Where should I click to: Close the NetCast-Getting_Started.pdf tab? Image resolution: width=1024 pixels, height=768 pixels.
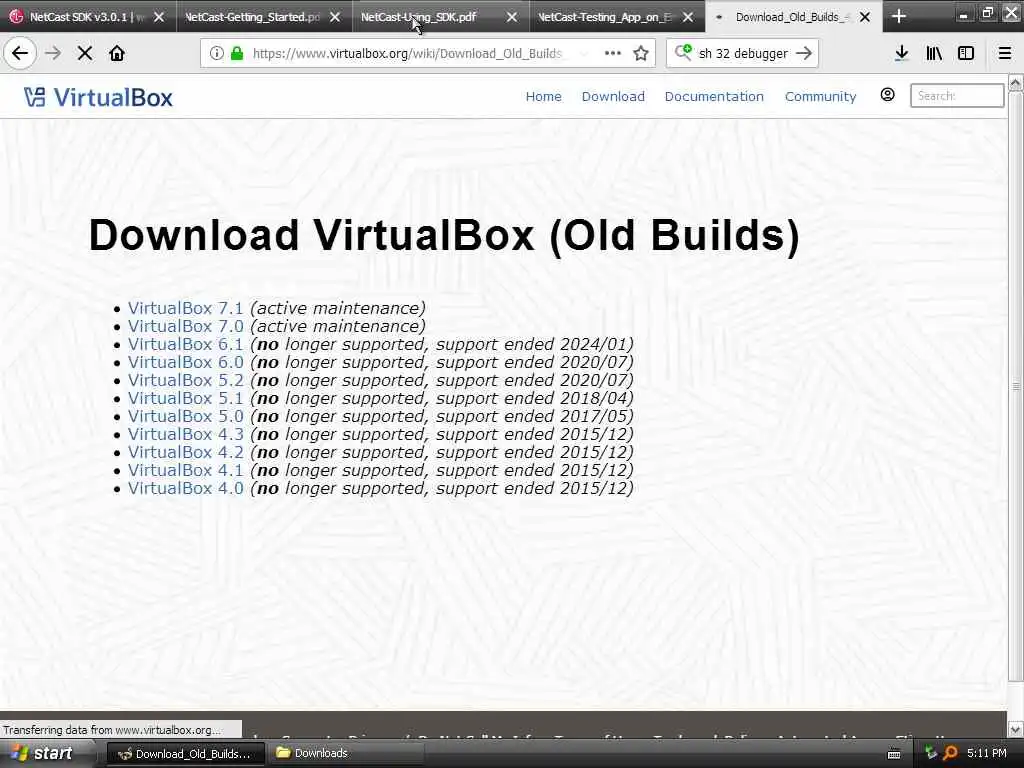[335, 17]
